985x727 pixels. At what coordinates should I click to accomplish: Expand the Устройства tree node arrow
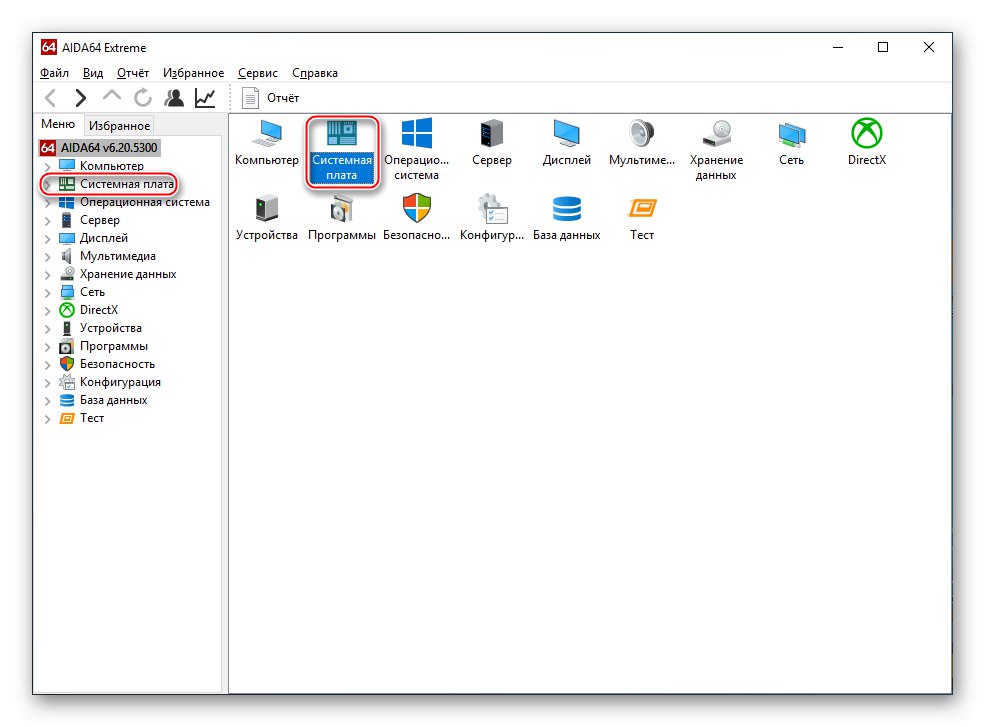[48, 329]
